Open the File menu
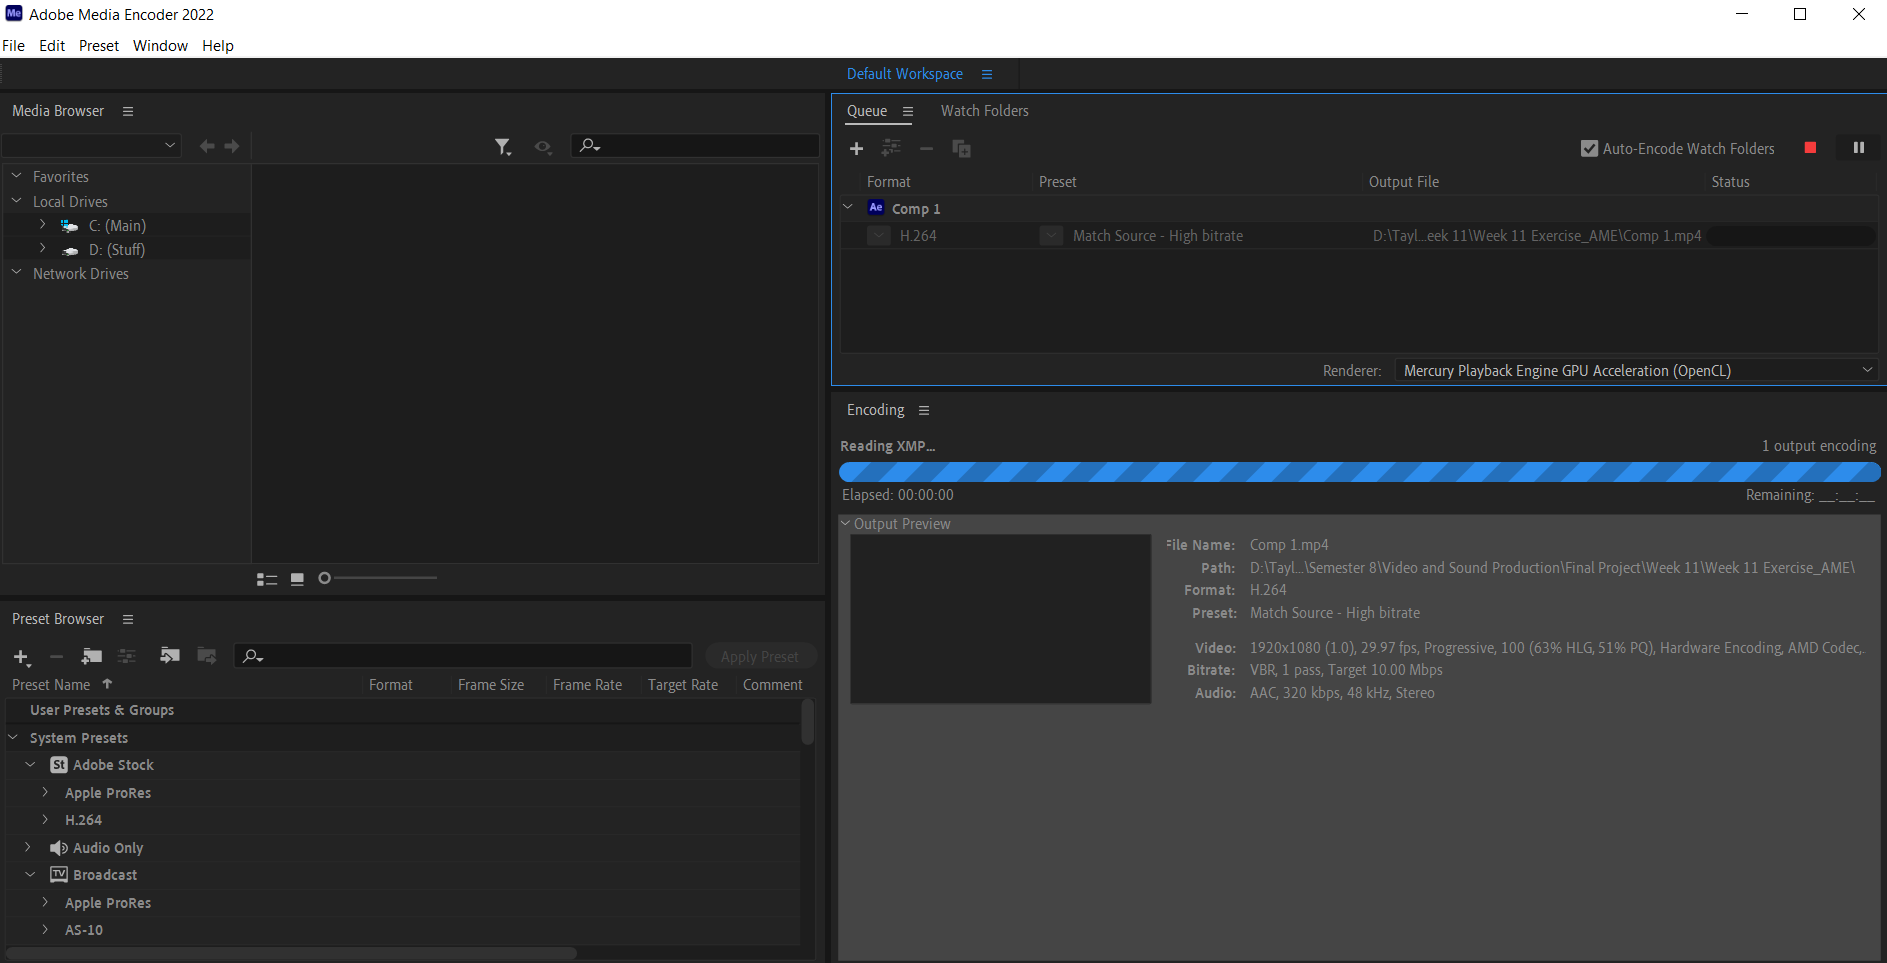Image resolution: width=1887 pixels, height=963 pixels. coord(14,46)
